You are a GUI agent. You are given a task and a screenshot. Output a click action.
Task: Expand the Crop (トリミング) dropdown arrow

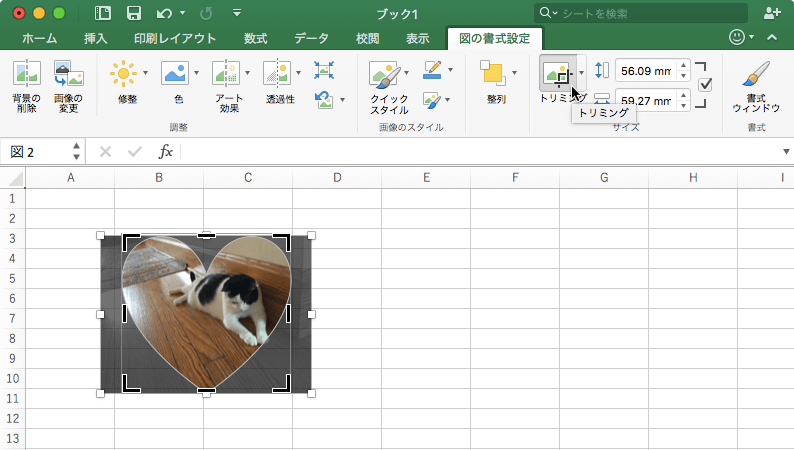coord(581,73)
